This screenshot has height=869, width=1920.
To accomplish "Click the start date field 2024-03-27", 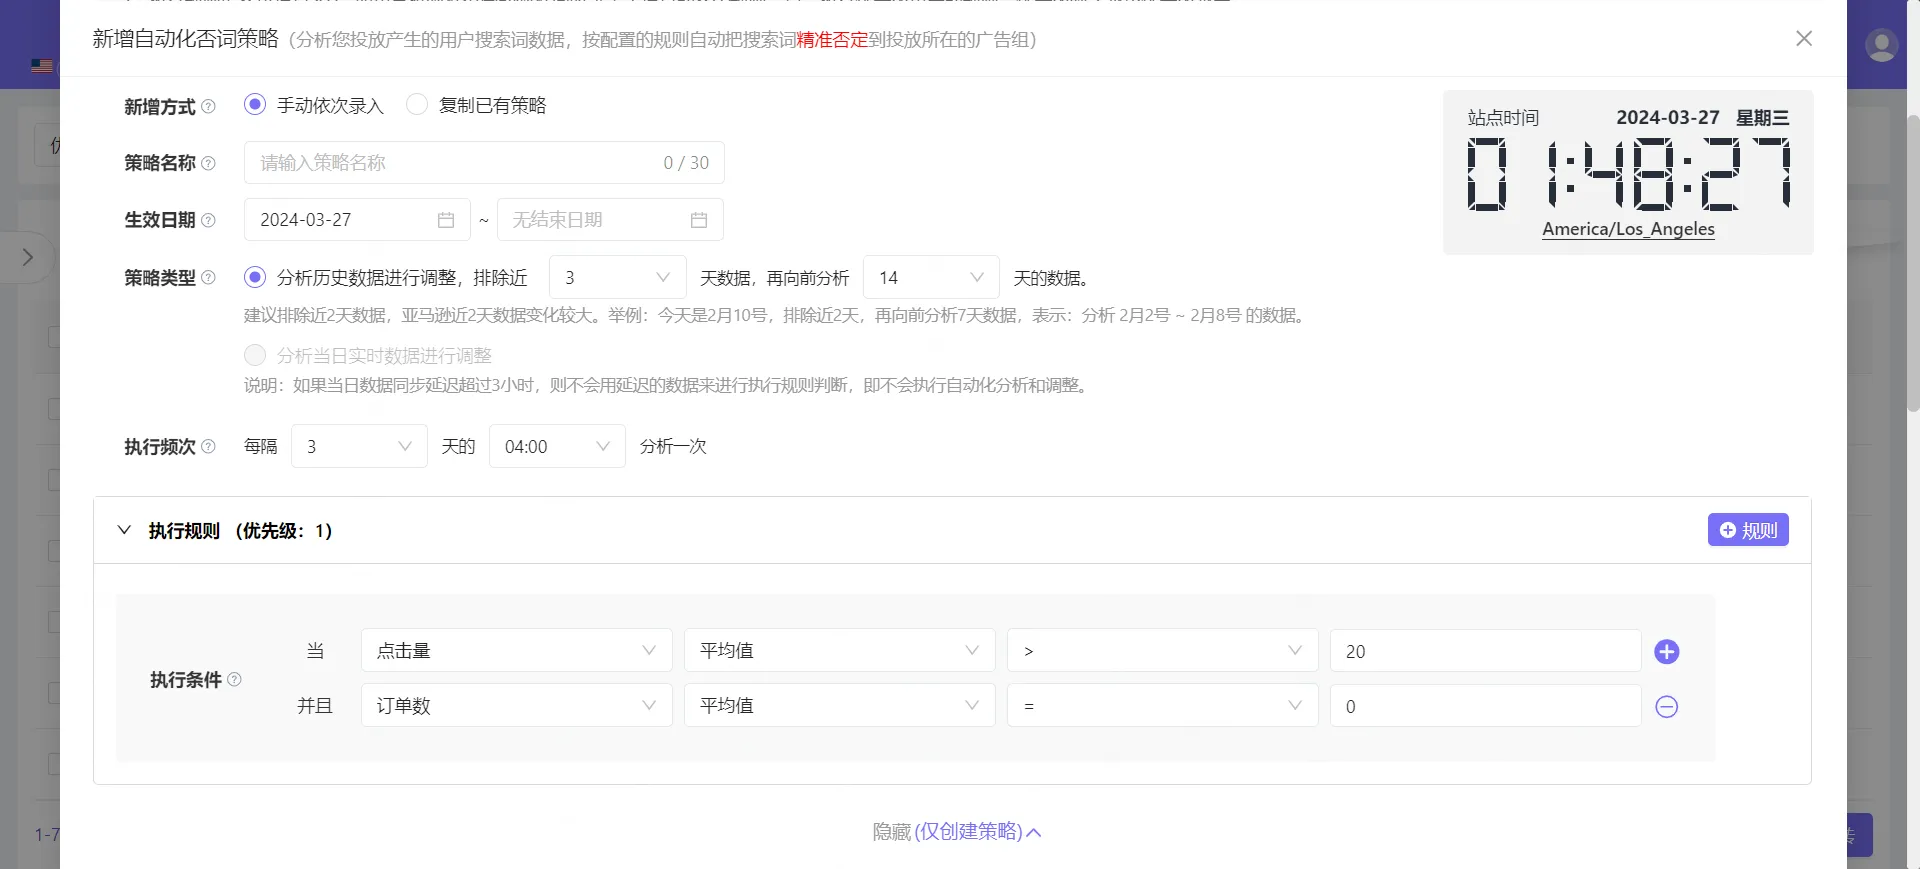I will click(x=357, y=220).
